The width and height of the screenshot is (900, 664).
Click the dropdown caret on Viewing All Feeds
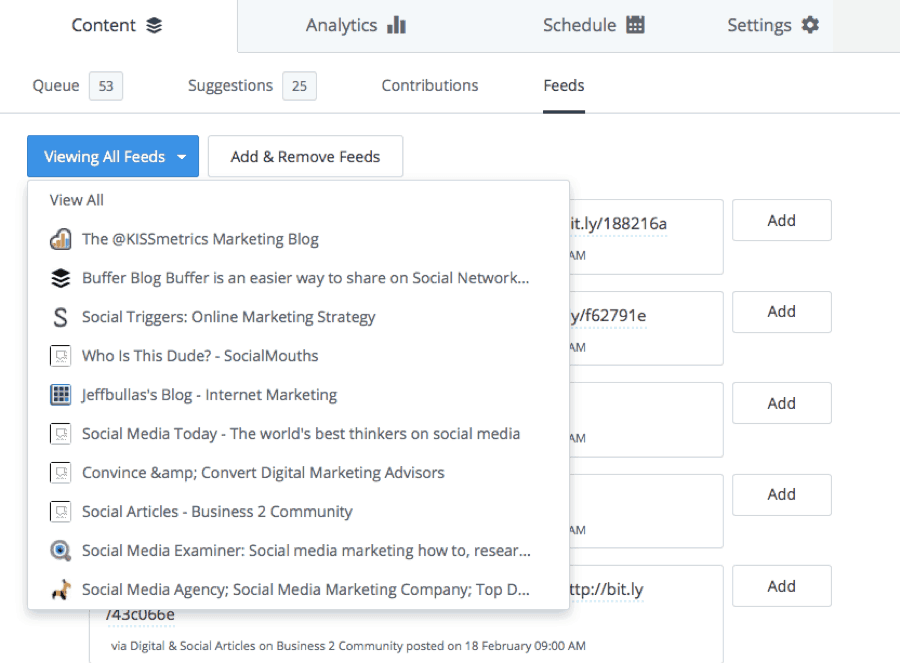pyautogui.click(x=182, y=157)
